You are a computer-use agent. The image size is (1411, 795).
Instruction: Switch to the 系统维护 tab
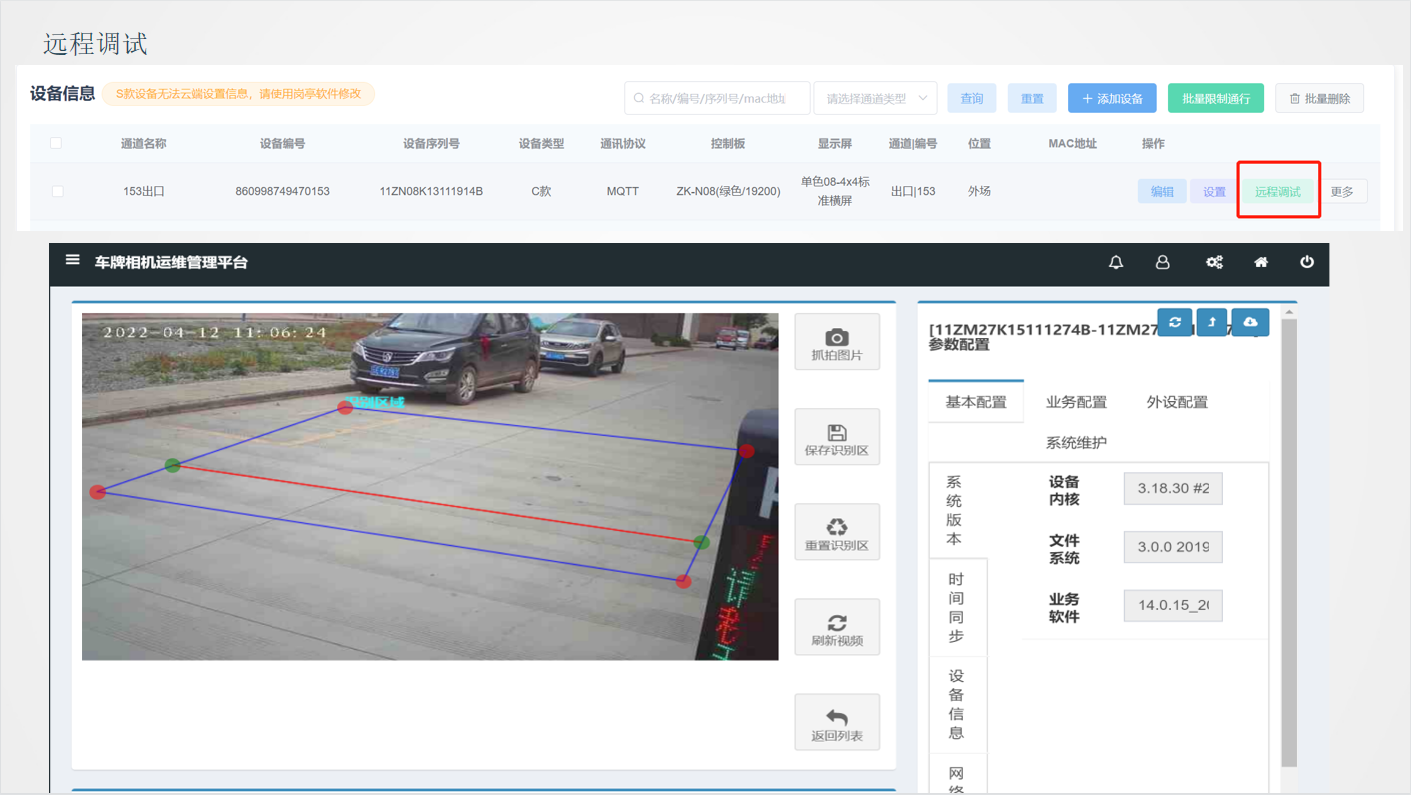[x=1076, y=442]
